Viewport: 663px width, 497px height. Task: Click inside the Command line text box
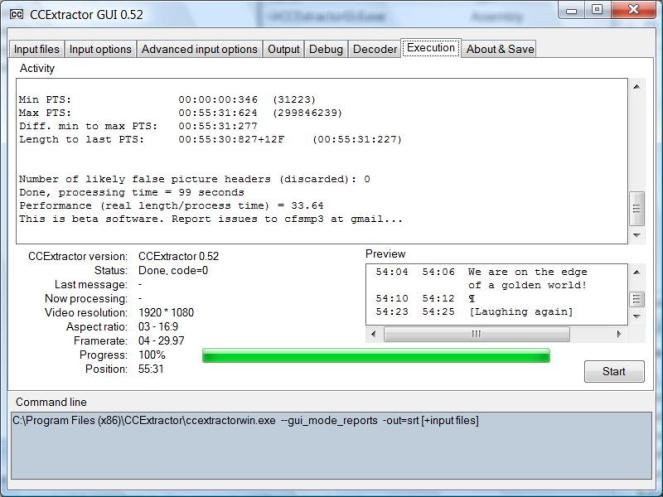[x=331, y=446]
